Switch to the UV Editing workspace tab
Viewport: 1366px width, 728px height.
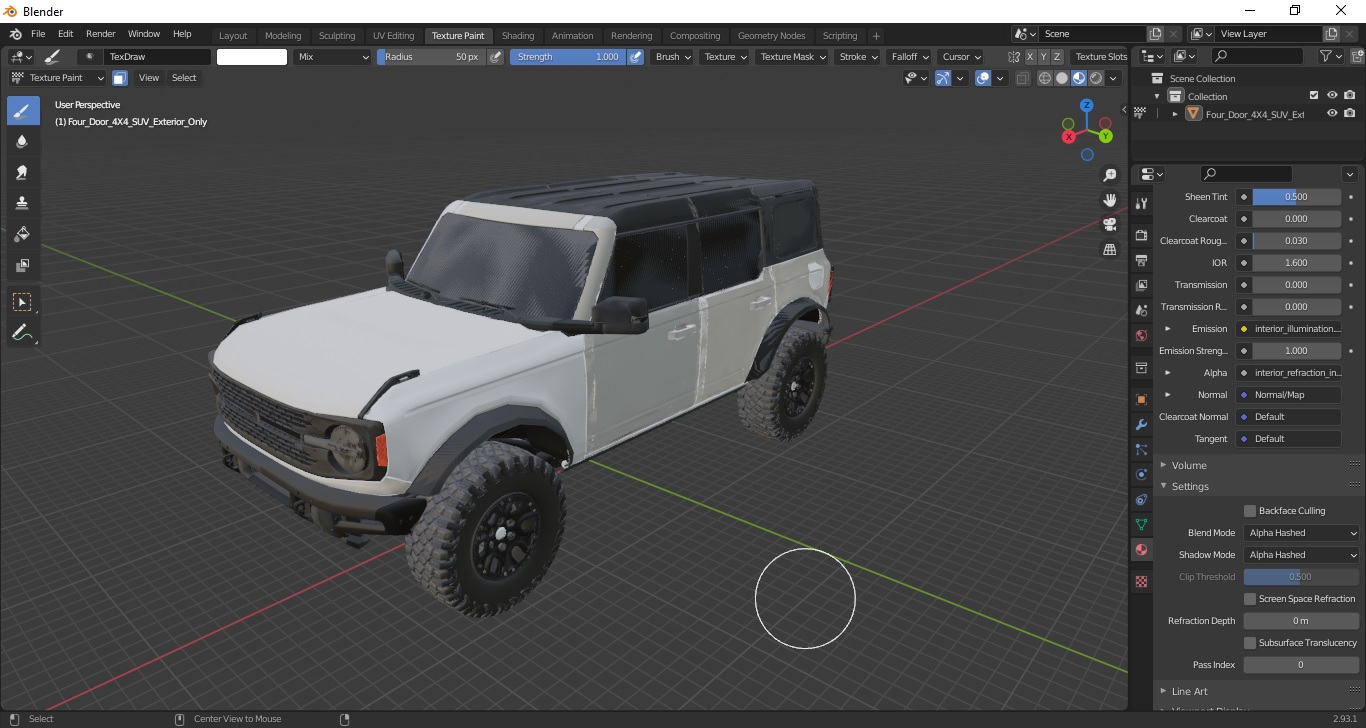(x=393, y=36)
